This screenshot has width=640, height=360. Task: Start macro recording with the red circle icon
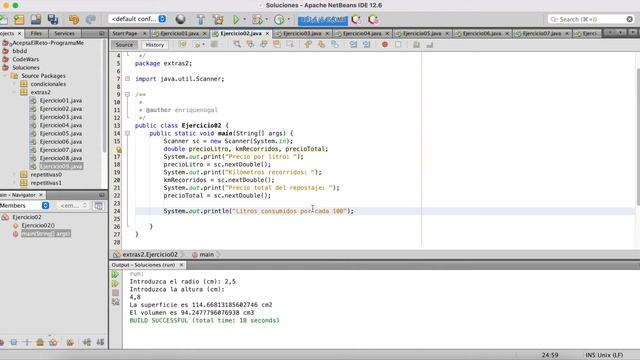click(385, 44)
